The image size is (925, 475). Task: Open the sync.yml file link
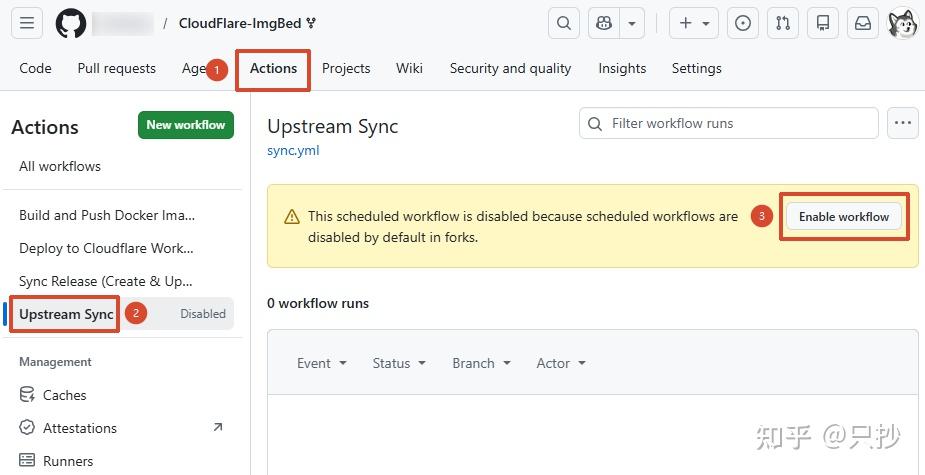293,150
